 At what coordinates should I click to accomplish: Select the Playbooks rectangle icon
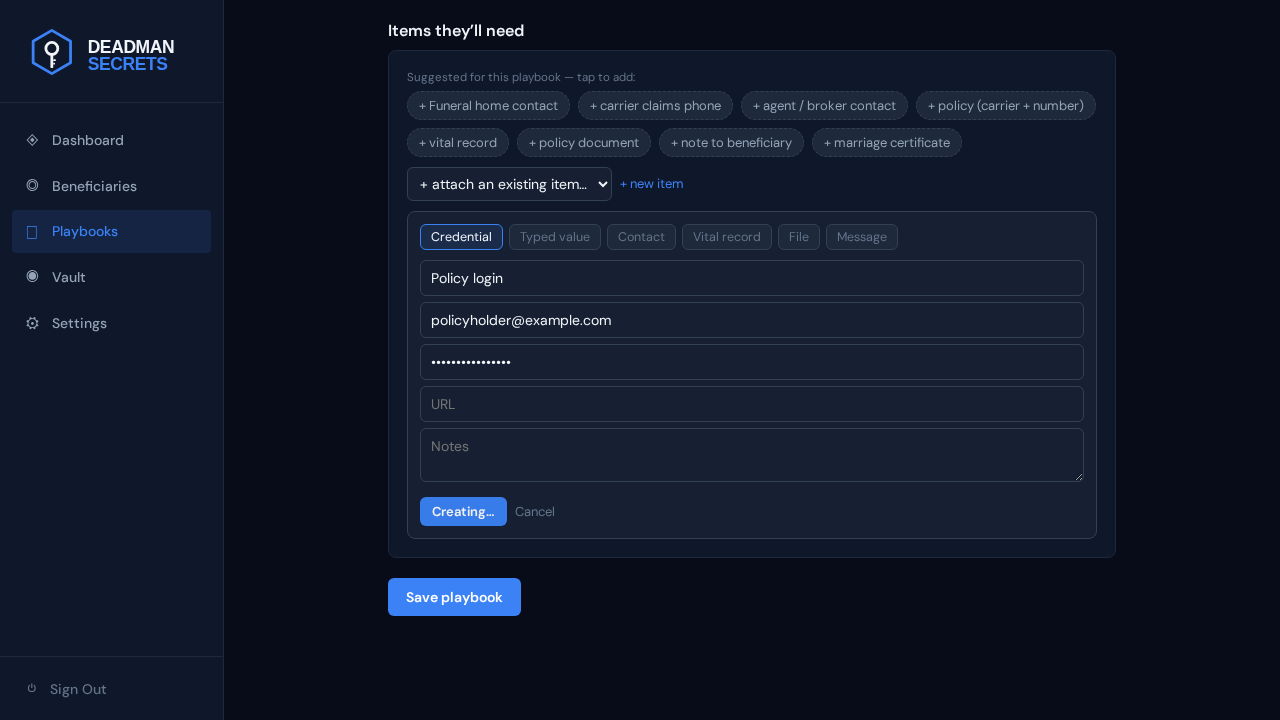32,232
